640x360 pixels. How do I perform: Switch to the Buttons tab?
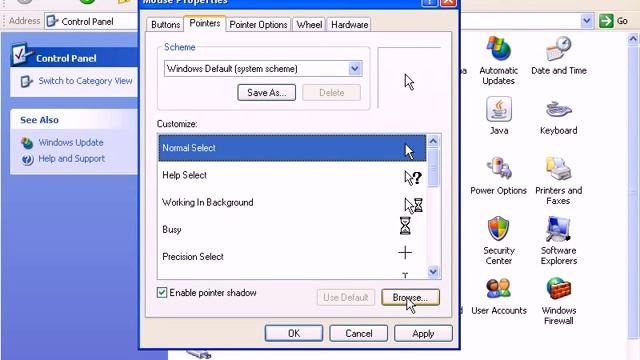point(165,24)
